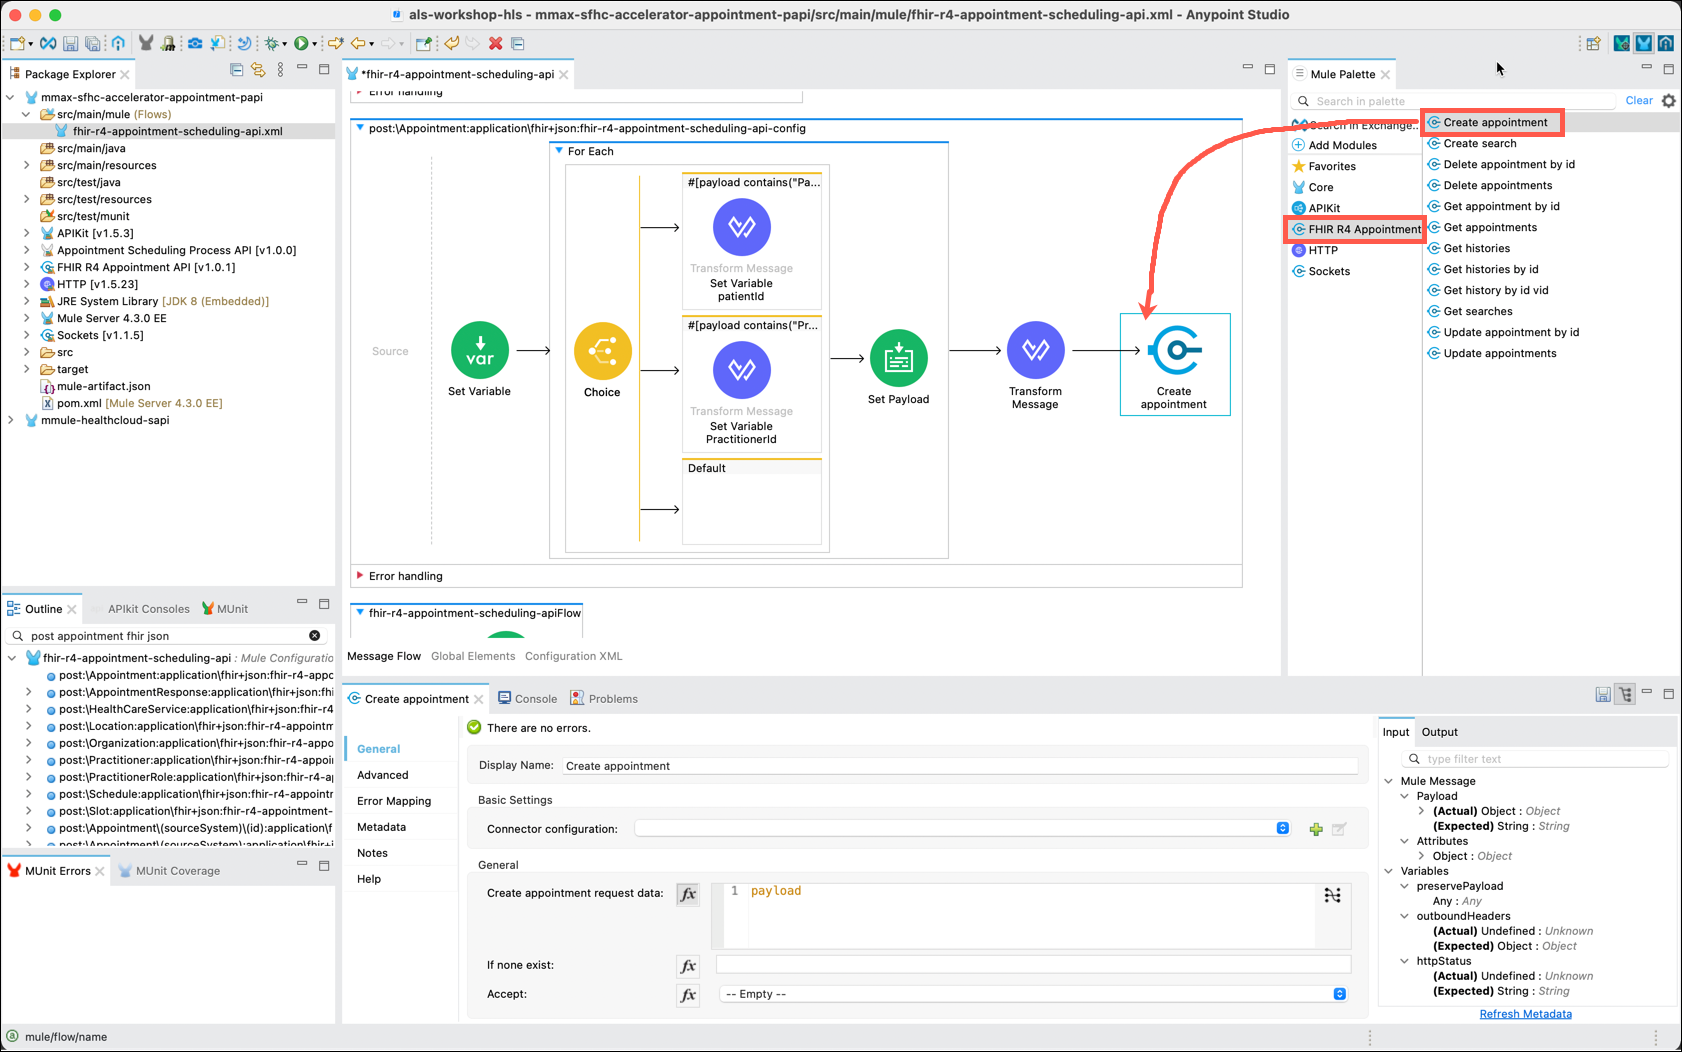This screenshot has width=1682, height=1052.
Task: Collapse the For Each scope
Action: 559,151
